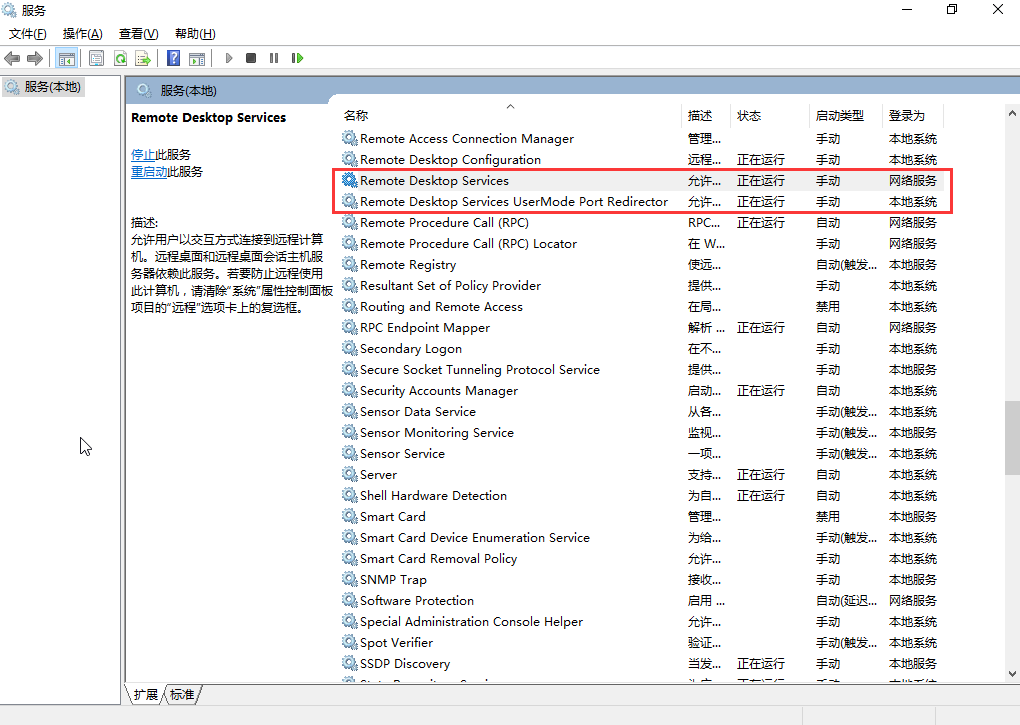Click the Export List toolbar icon
Viewport: 1020px width, 725px height.
pyautogui.click(x=143, y=59)
